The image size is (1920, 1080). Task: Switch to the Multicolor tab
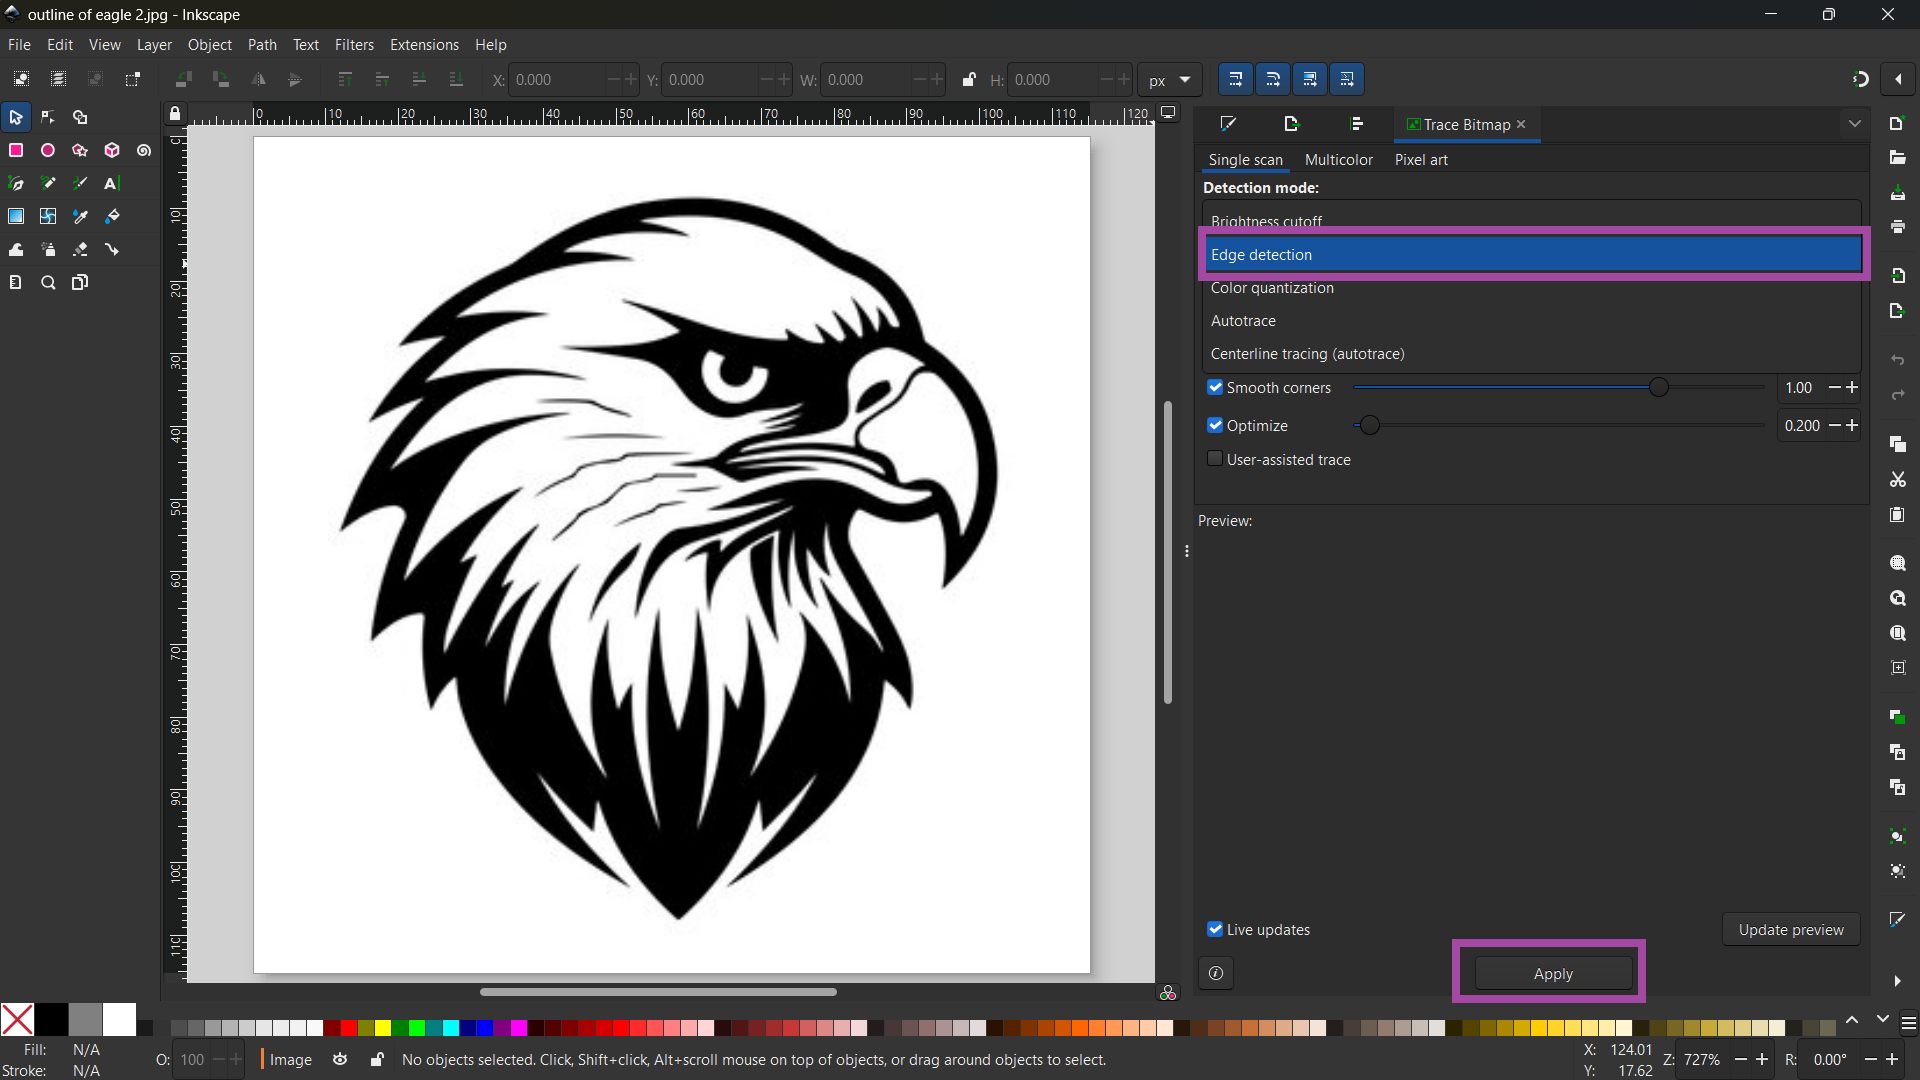click(x=1338, y=160)
